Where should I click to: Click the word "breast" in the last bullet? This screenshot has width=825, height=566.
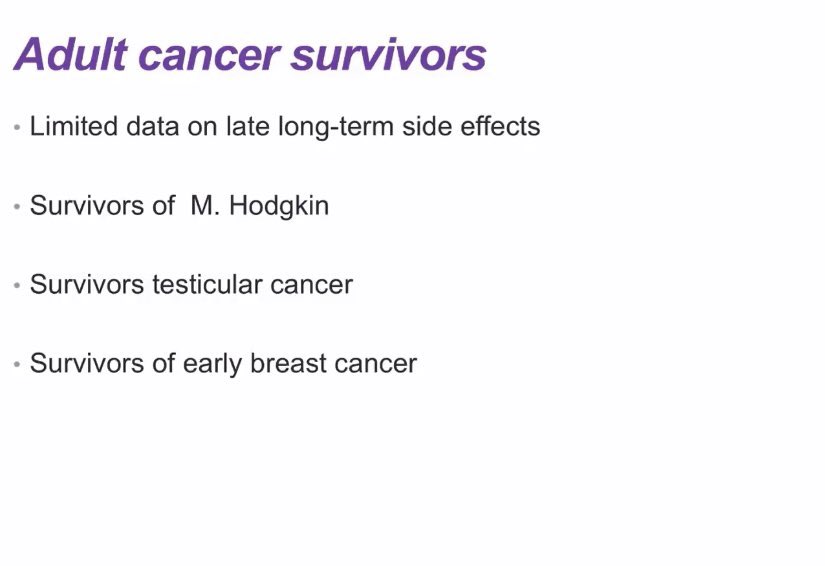click(x=288, y=363)
